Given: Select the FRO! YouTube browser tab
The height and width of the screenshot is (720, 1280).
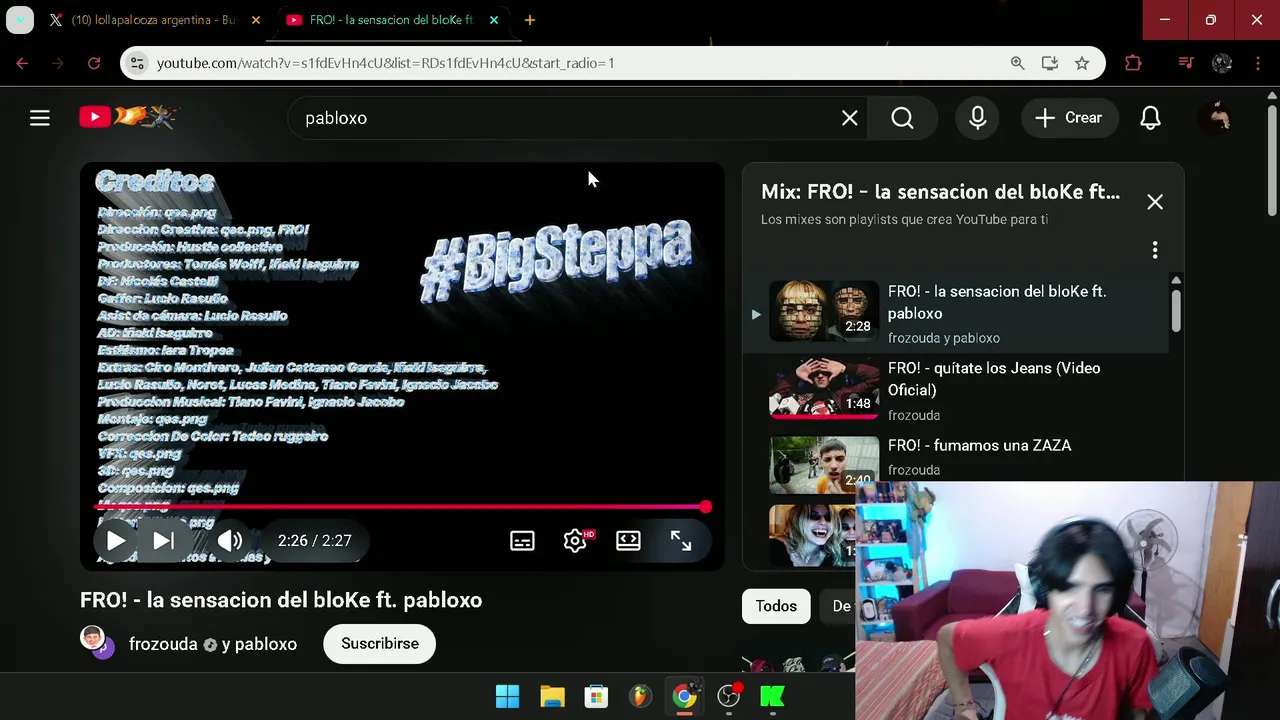Looking at the screenshot, I should click(x=392, y=20).
